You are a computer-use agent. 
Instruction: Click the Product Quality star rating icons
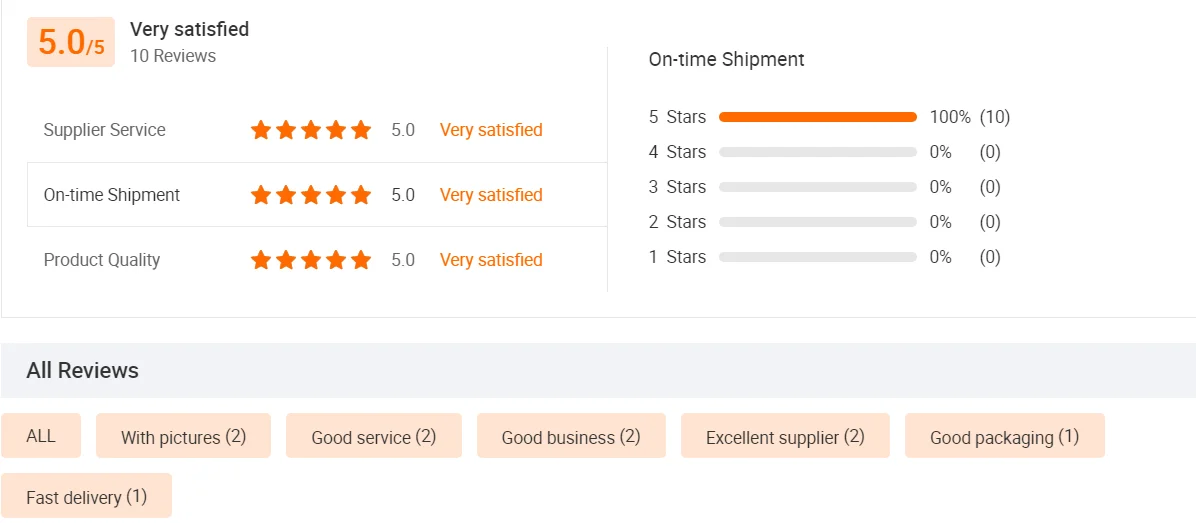click(311, 260)
